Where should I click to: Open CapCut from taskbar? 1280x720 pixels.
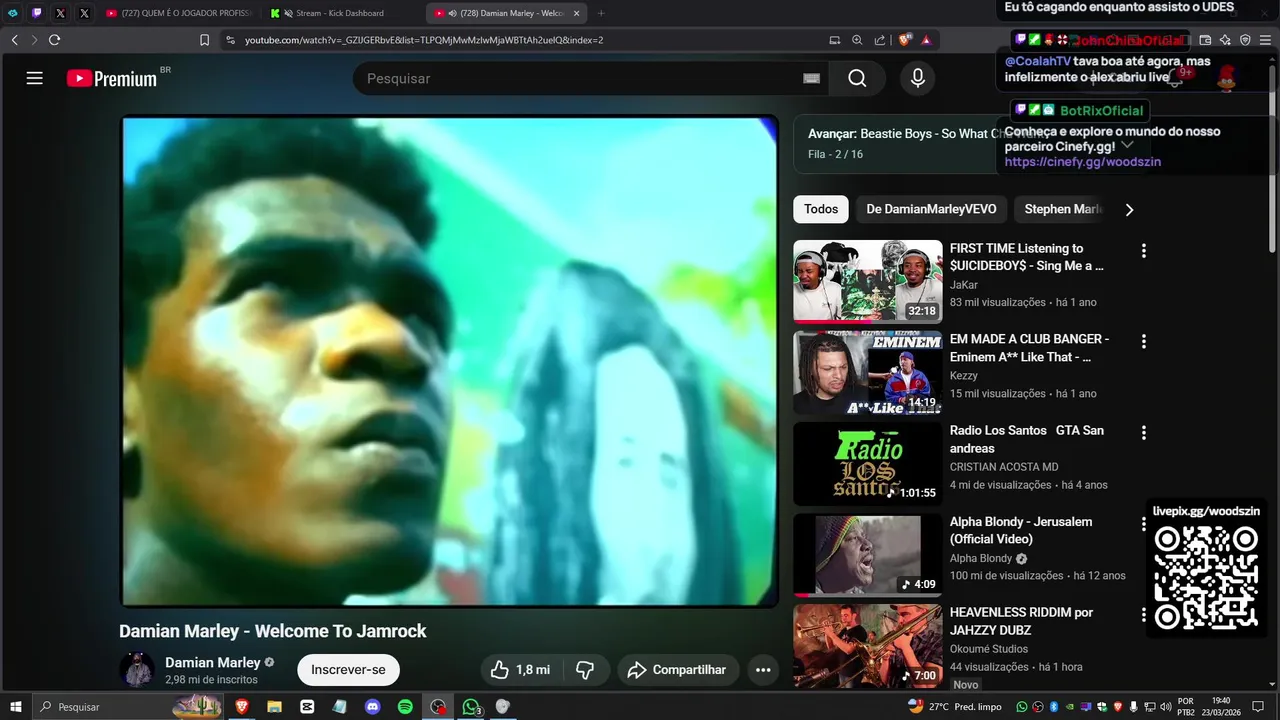pos(307,707)
